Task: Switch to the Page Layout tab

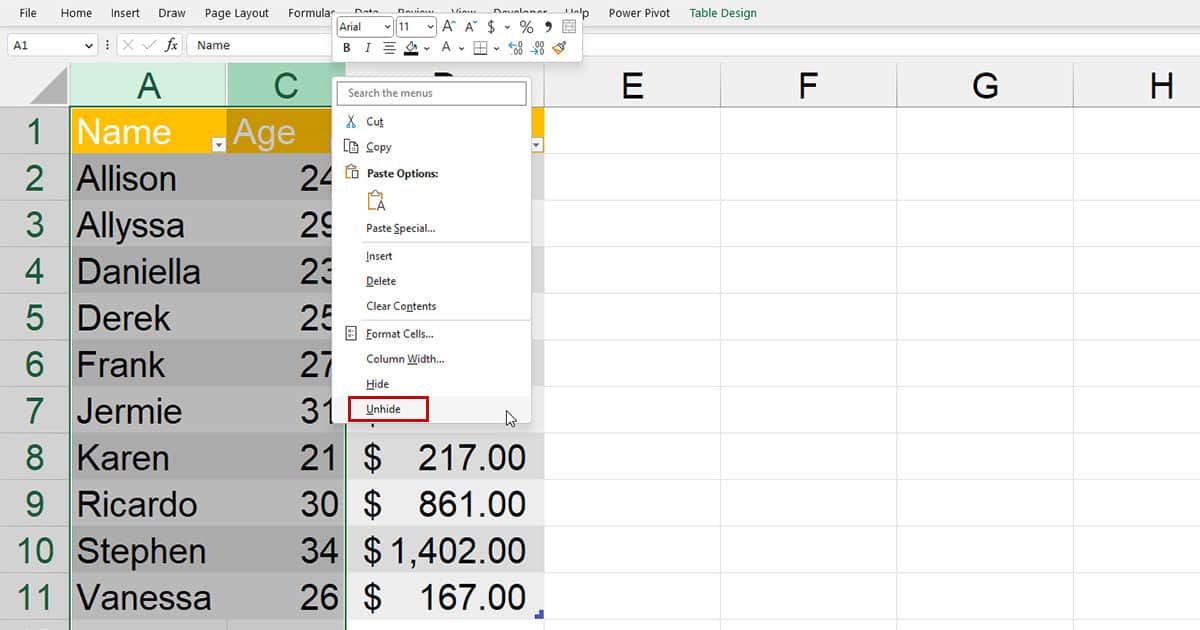Action: pyautogui.click(x=237, y=13)
